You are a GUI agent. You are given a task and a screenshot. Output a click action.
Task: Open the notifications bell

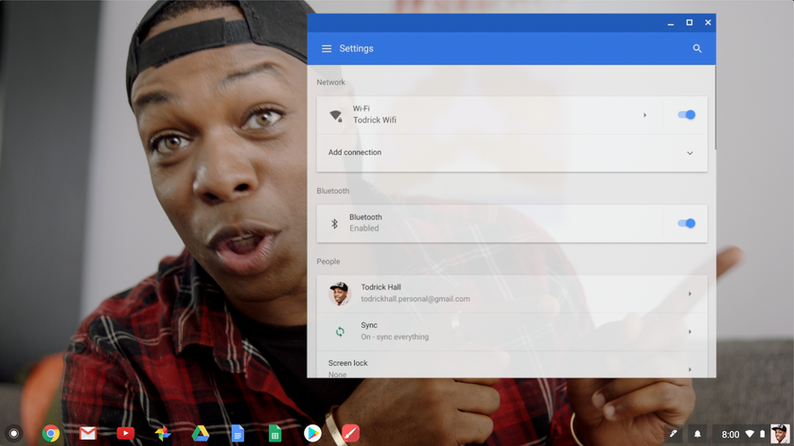point(697,434)
